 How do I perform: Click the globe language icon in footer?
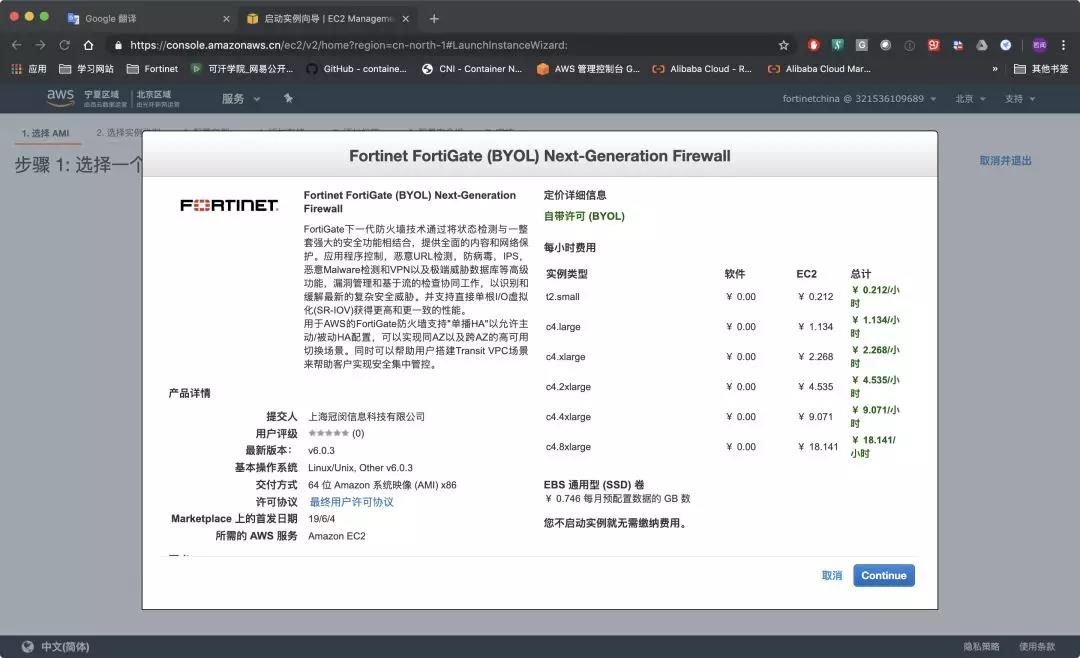(x=28, y=646)
